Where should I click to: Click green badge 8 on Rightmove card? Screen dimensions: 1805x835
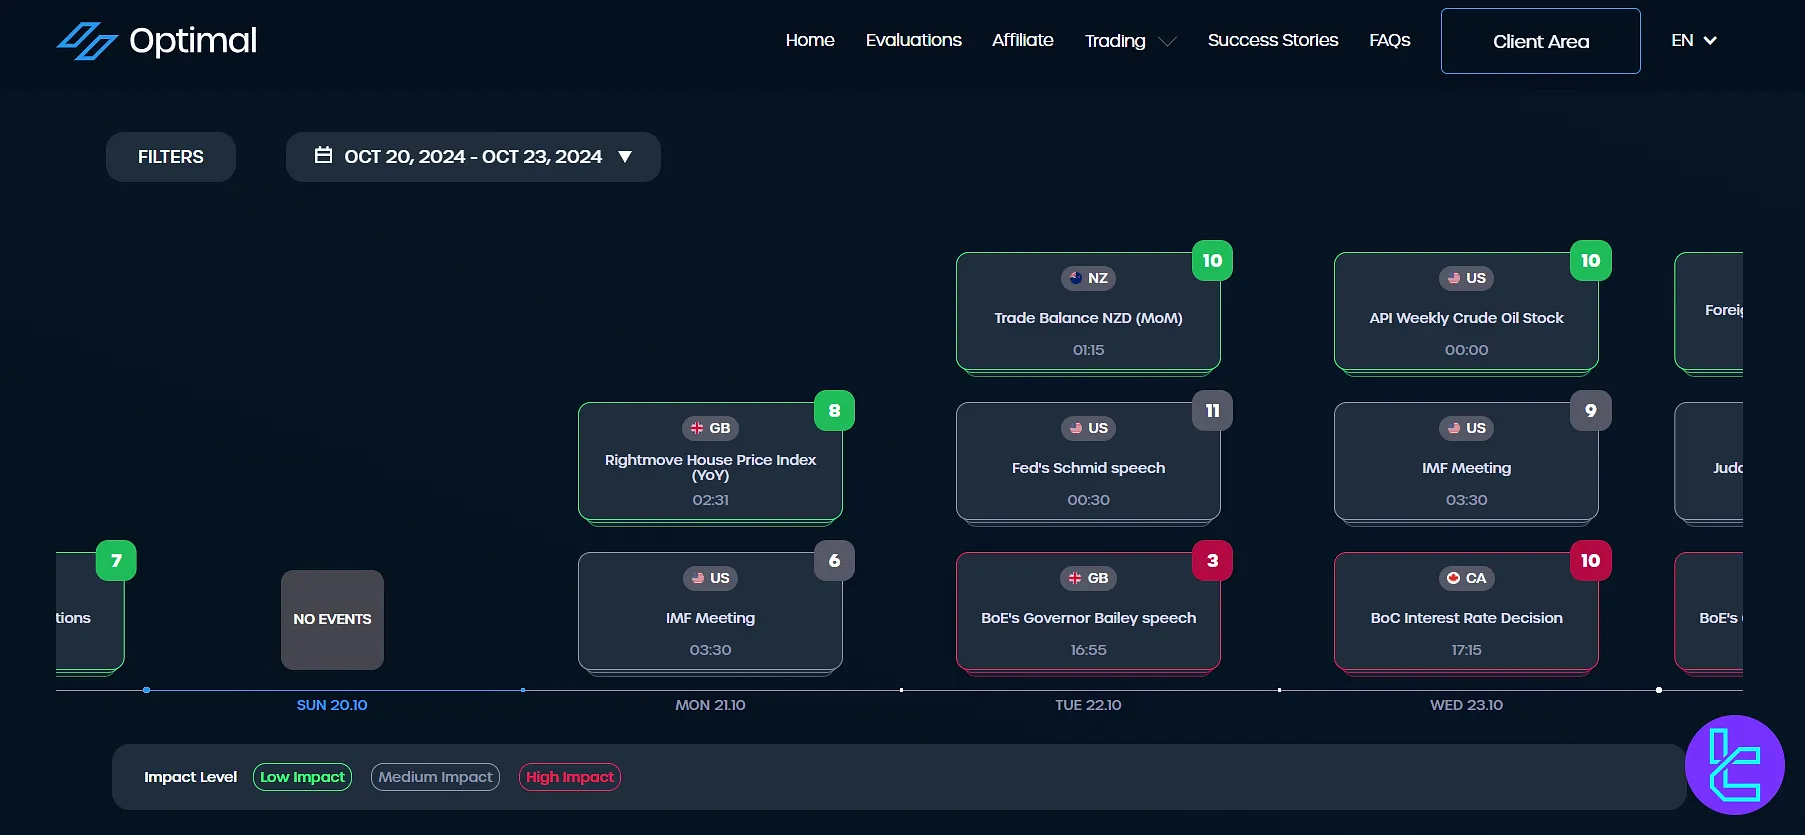click(x=834, y=411)
